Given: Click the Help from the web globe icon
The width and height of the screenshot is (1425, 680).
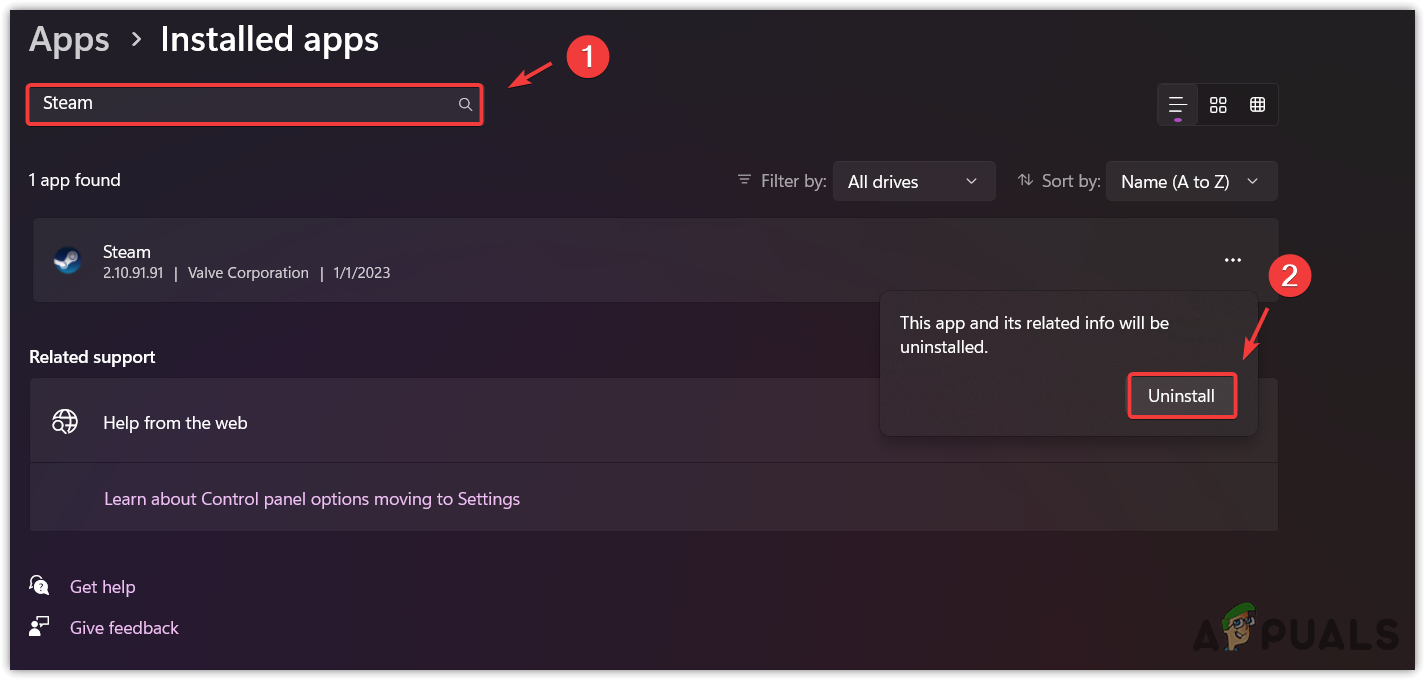Looking at the screenshot, I should point(65,422).
